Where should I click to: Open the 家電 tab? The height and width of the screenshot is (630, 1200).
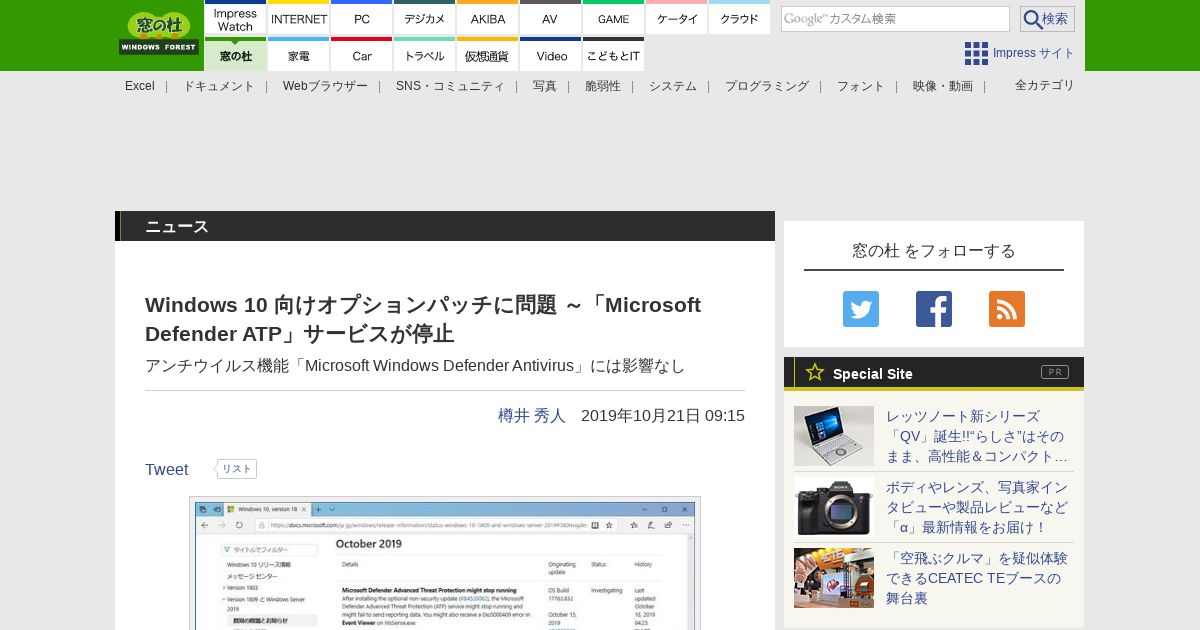point(299,55)
